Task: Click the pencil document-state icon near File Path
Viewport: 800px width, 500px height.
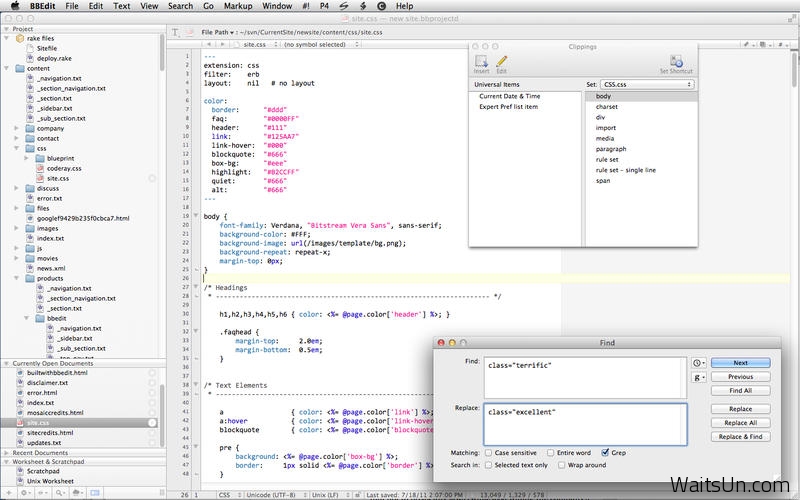Action: coord(190,32)
